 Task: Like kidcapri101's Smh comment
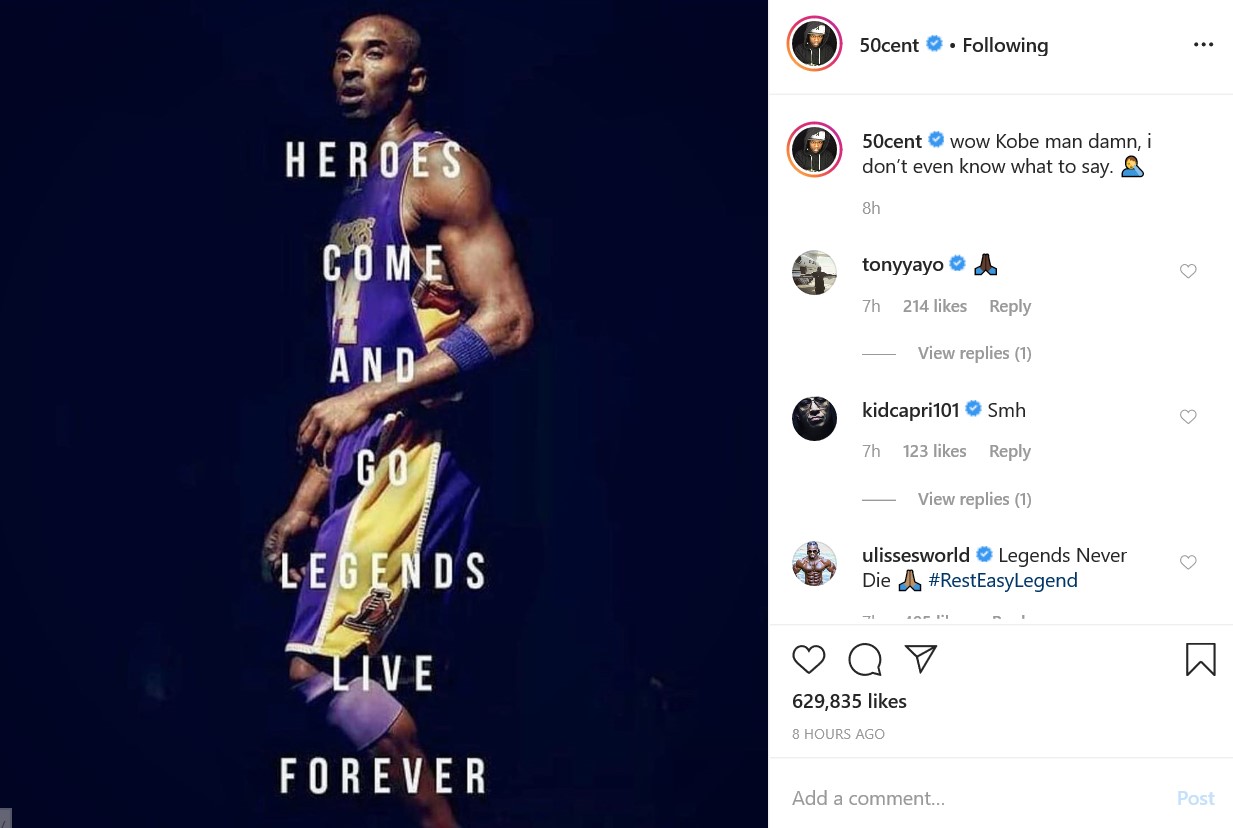coord(1188,417)
